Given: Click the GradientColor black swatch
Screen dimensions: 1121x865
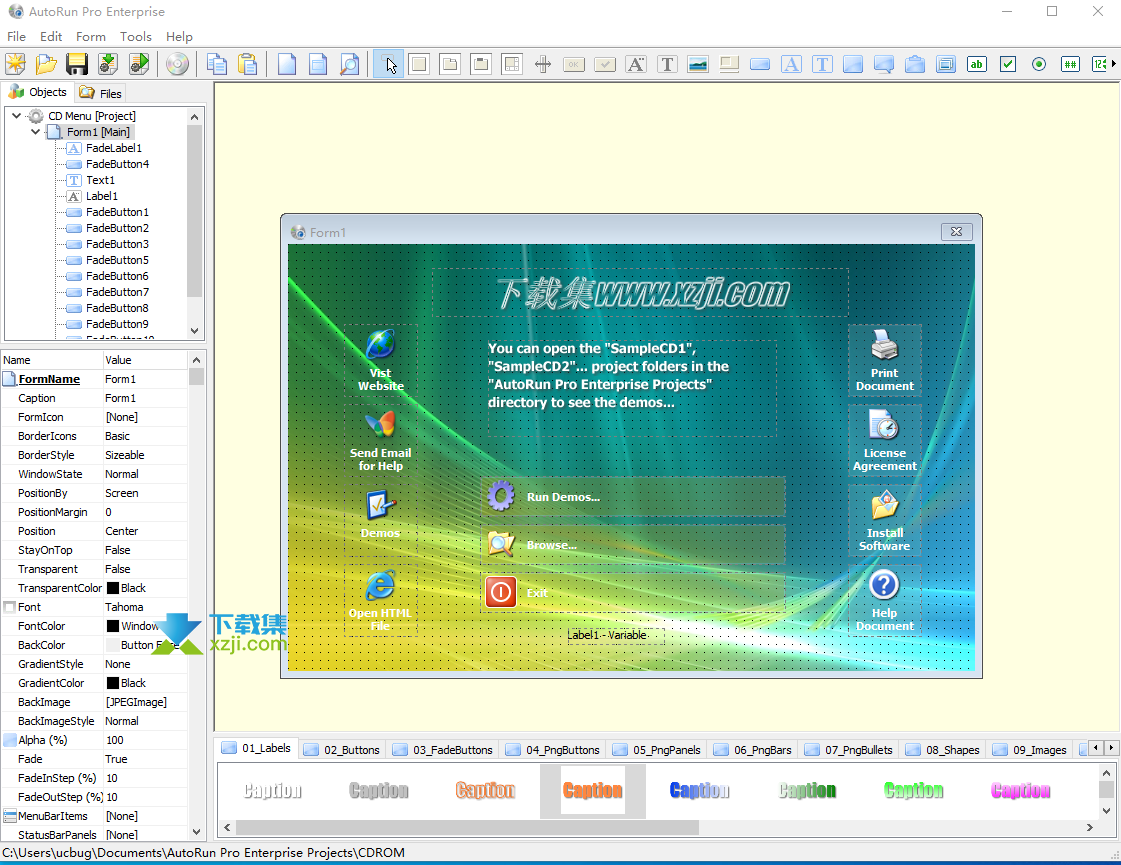Looking at the screenshot, I should pos(113,683).
